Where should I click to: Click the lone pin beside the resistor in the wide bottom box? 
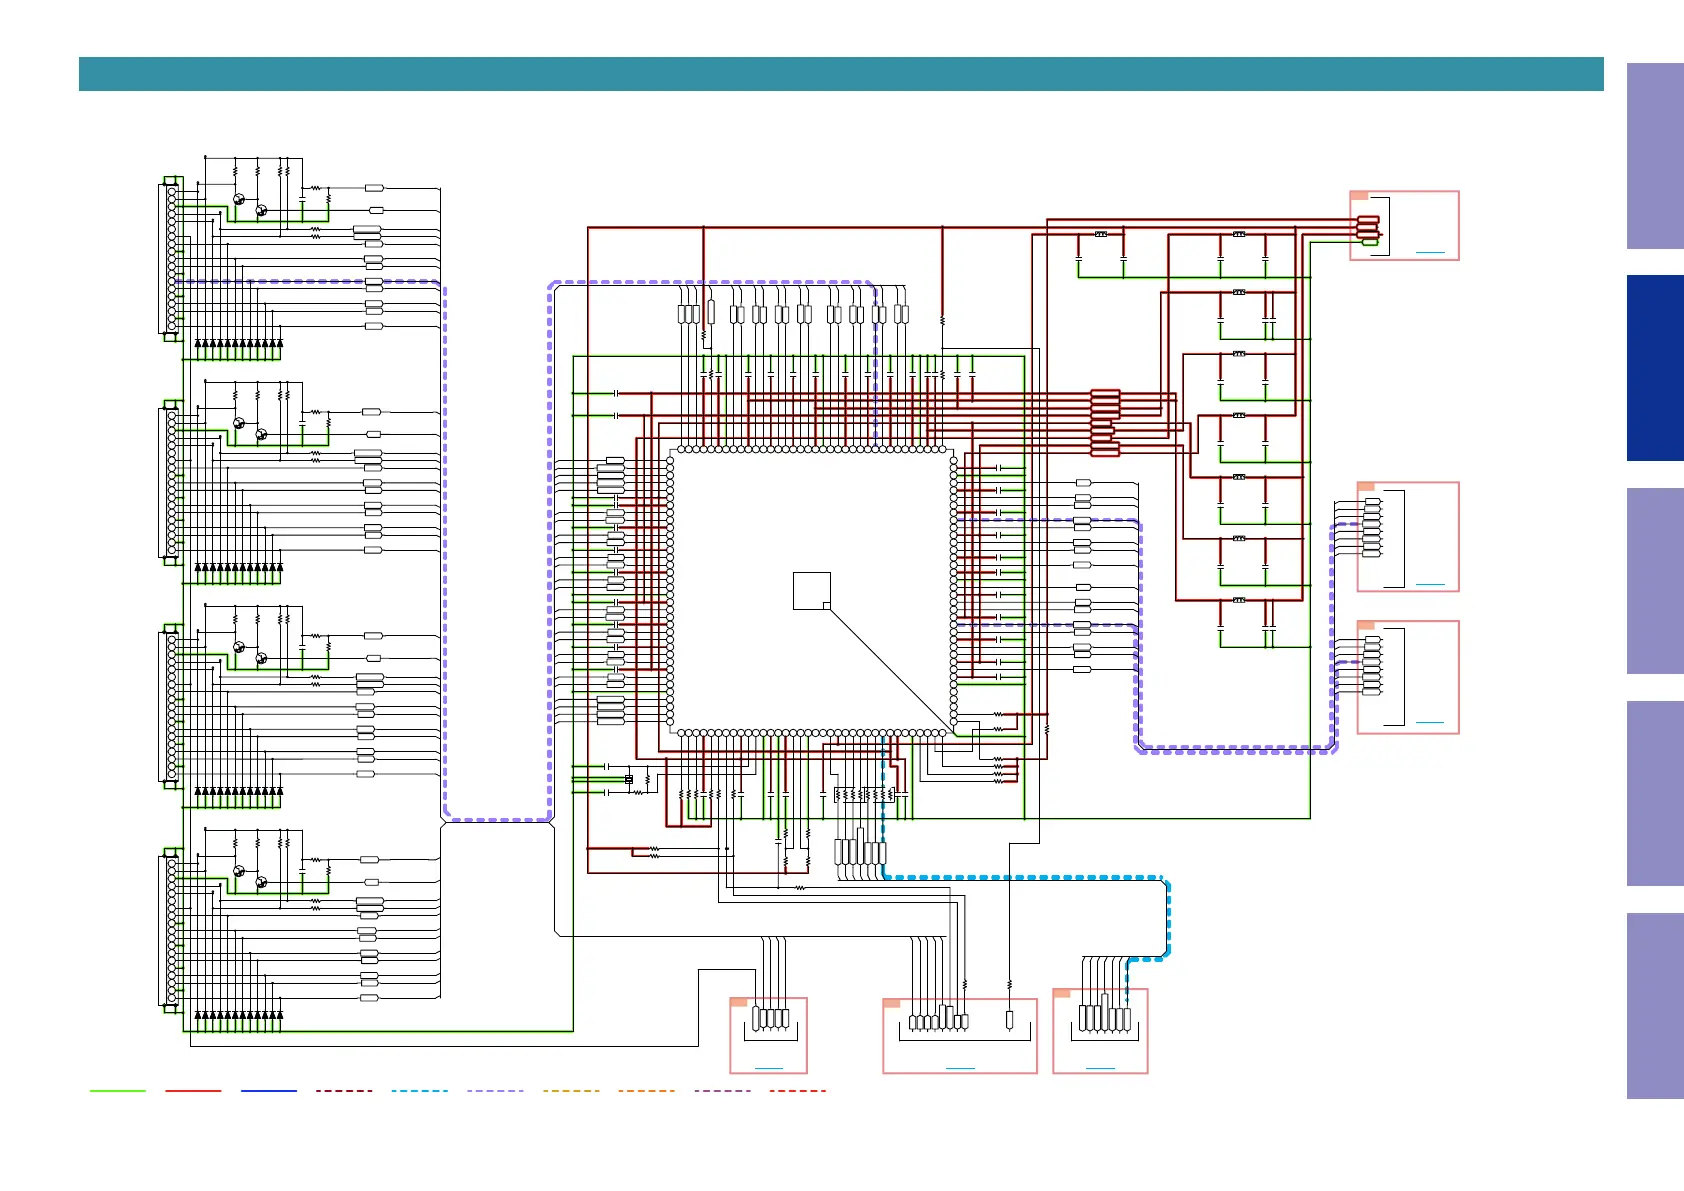[x=1009, y=1020]
